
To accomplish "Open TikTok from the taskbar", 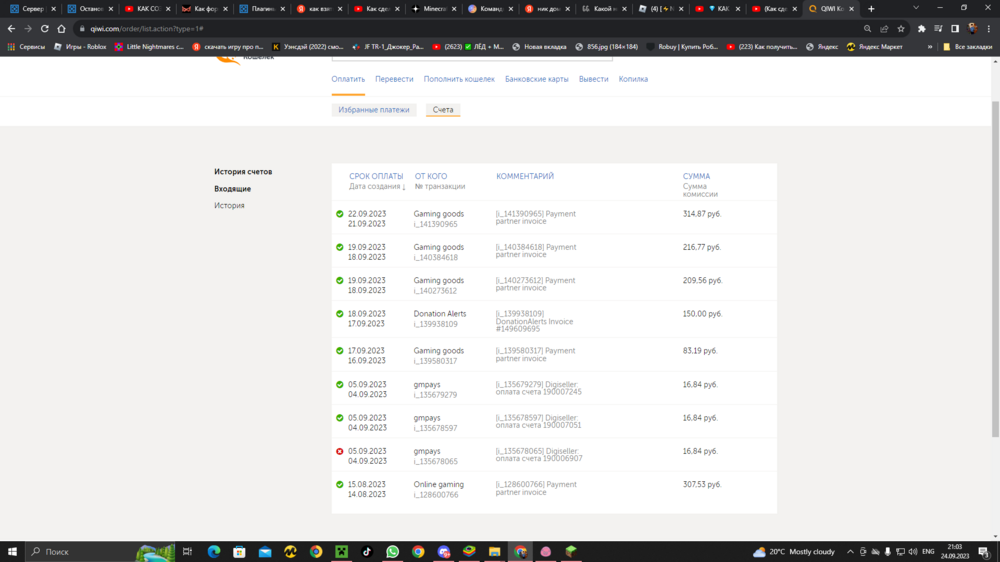I will (x=367, y=552).
